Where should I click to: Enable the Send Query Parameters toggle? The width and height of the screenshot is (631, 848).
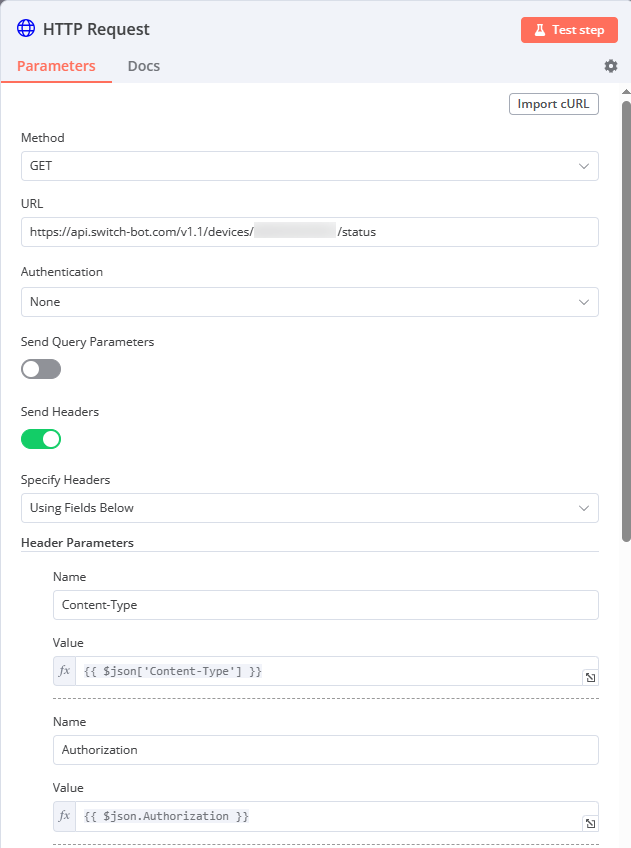[41, 369]
